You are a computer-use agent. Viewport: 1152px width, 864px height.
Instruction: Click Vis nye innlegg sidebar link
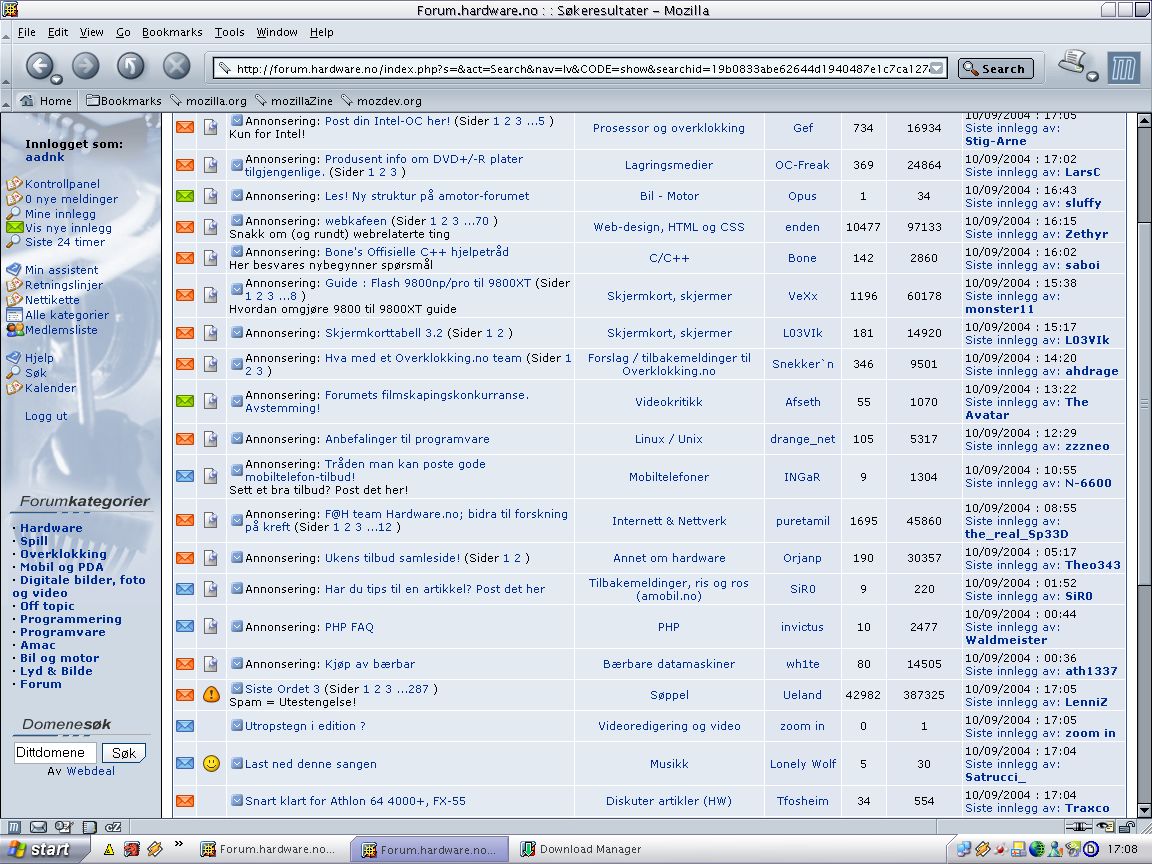coord(68,228)
